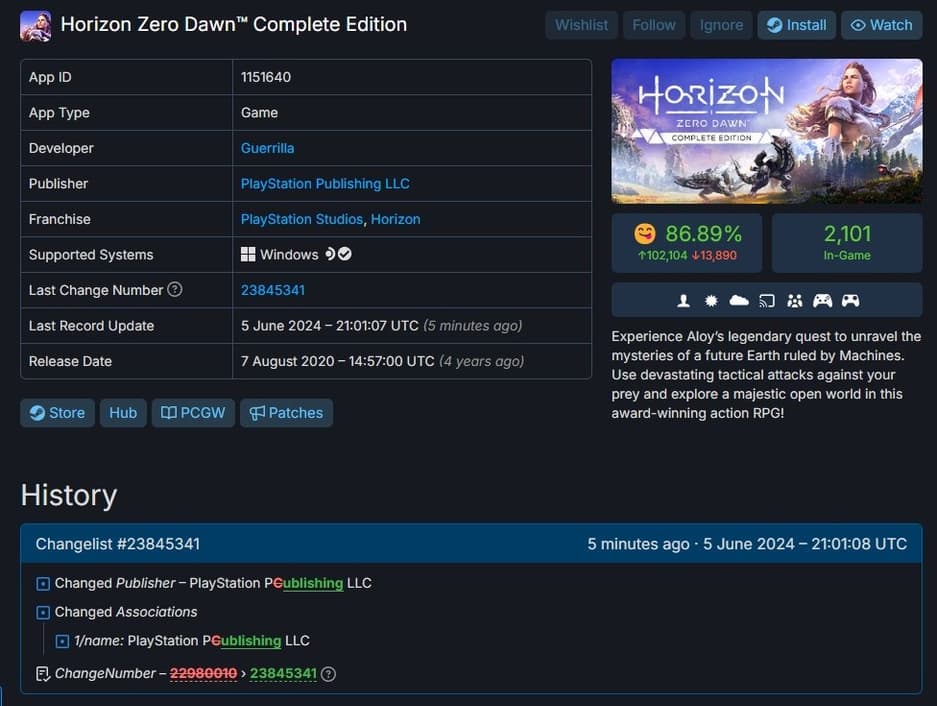Click the Steam Cloud icon
937x706 pixels.
point(739,301)
